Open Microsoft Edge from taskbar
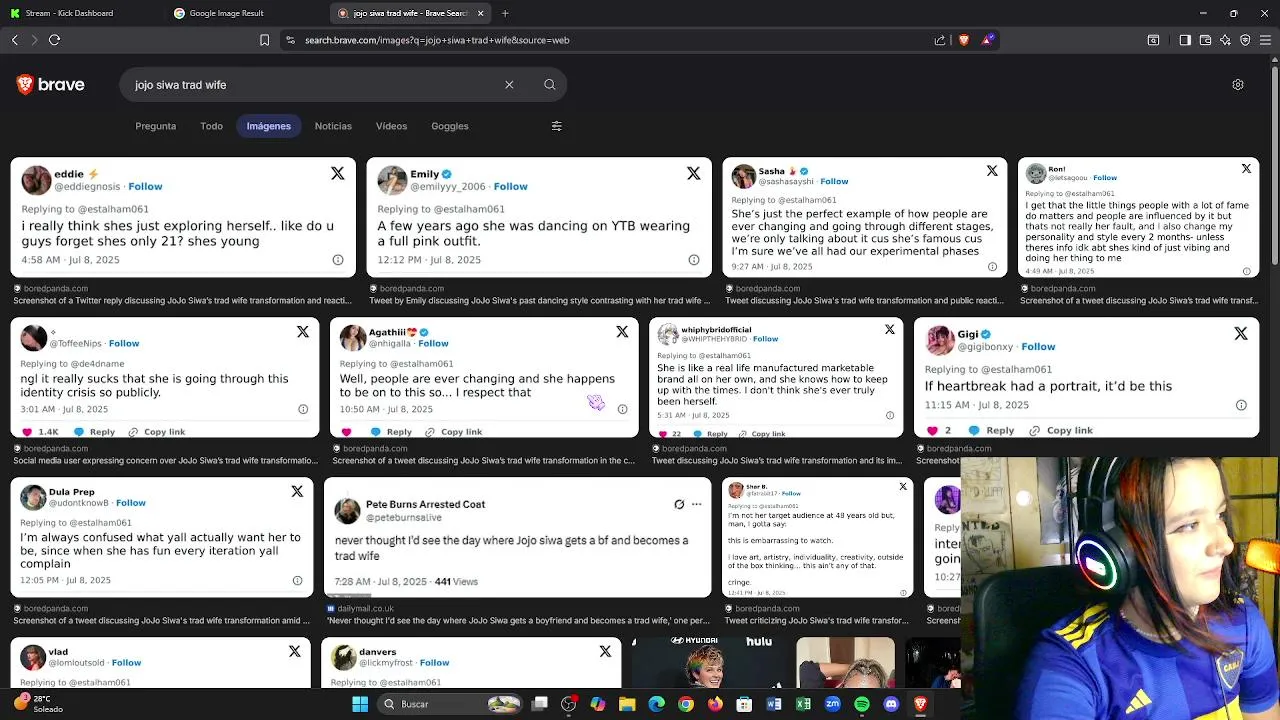 click(x=656, y=704)
